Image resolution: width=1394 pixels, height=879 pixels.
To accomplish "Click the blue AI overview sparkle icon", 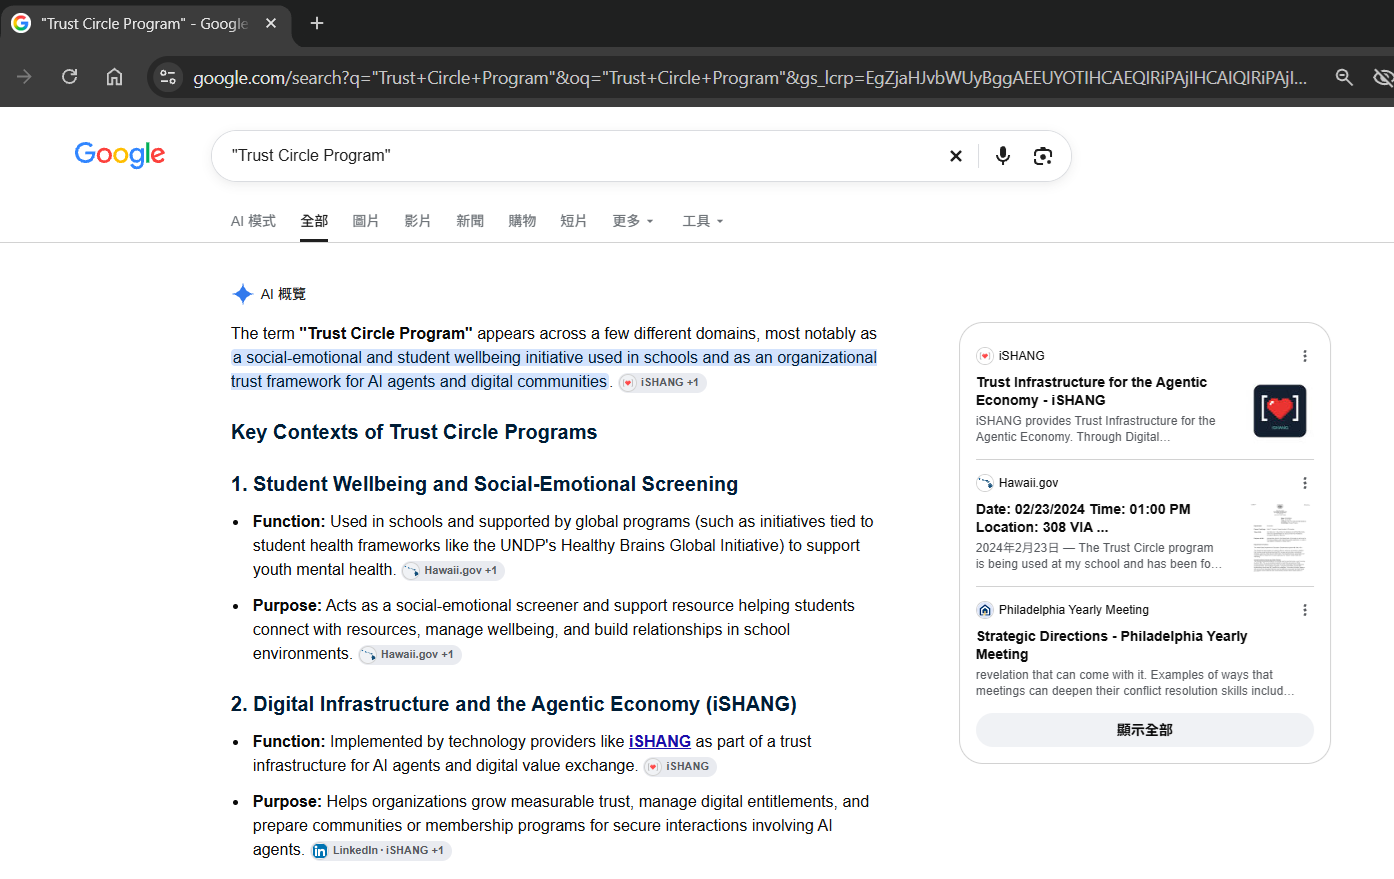I will pos(242,294).
